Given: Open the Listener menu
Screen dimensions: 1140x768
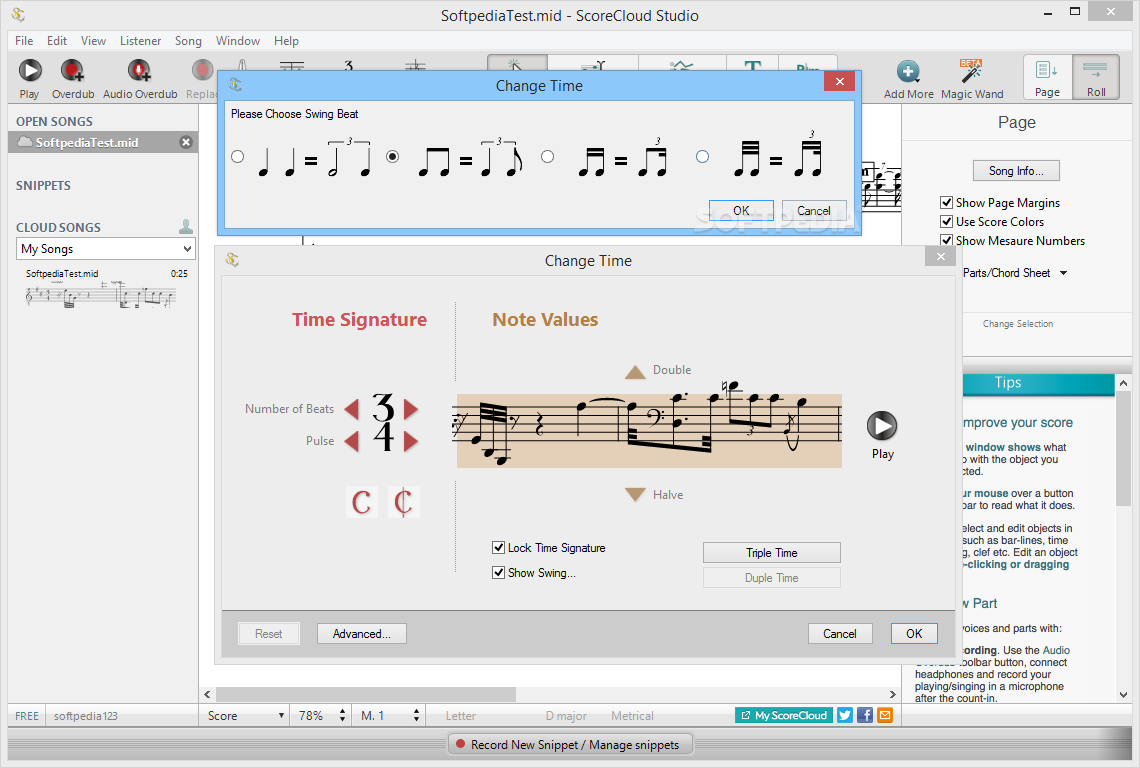Looking at the screenshot, I should click(x=140, y=41).
